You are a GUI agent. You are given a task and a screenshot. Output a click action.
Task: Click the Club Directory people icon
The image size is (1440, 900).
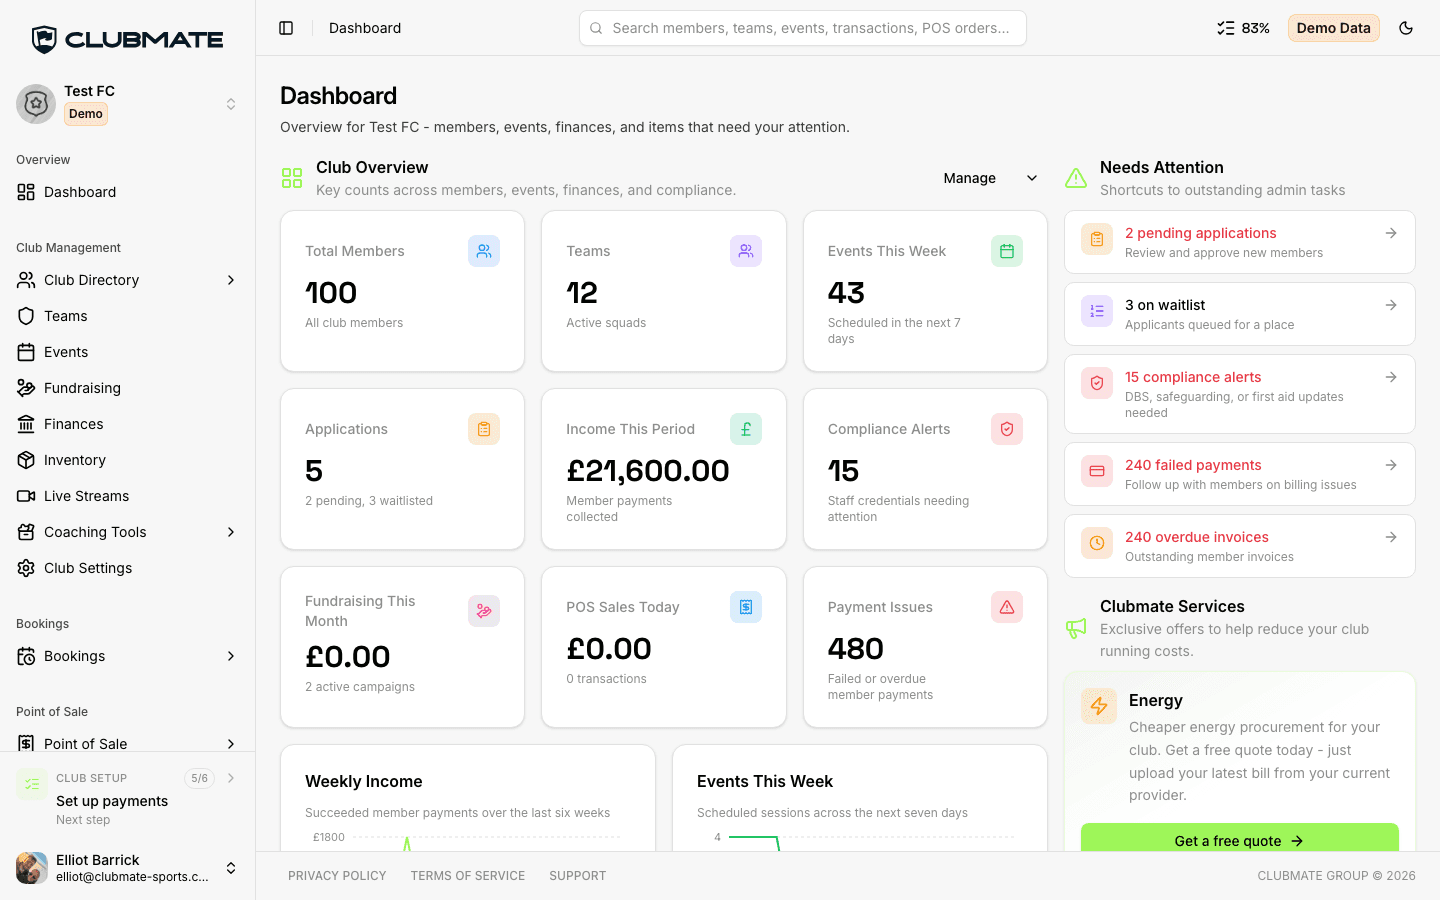pos(26,280)
